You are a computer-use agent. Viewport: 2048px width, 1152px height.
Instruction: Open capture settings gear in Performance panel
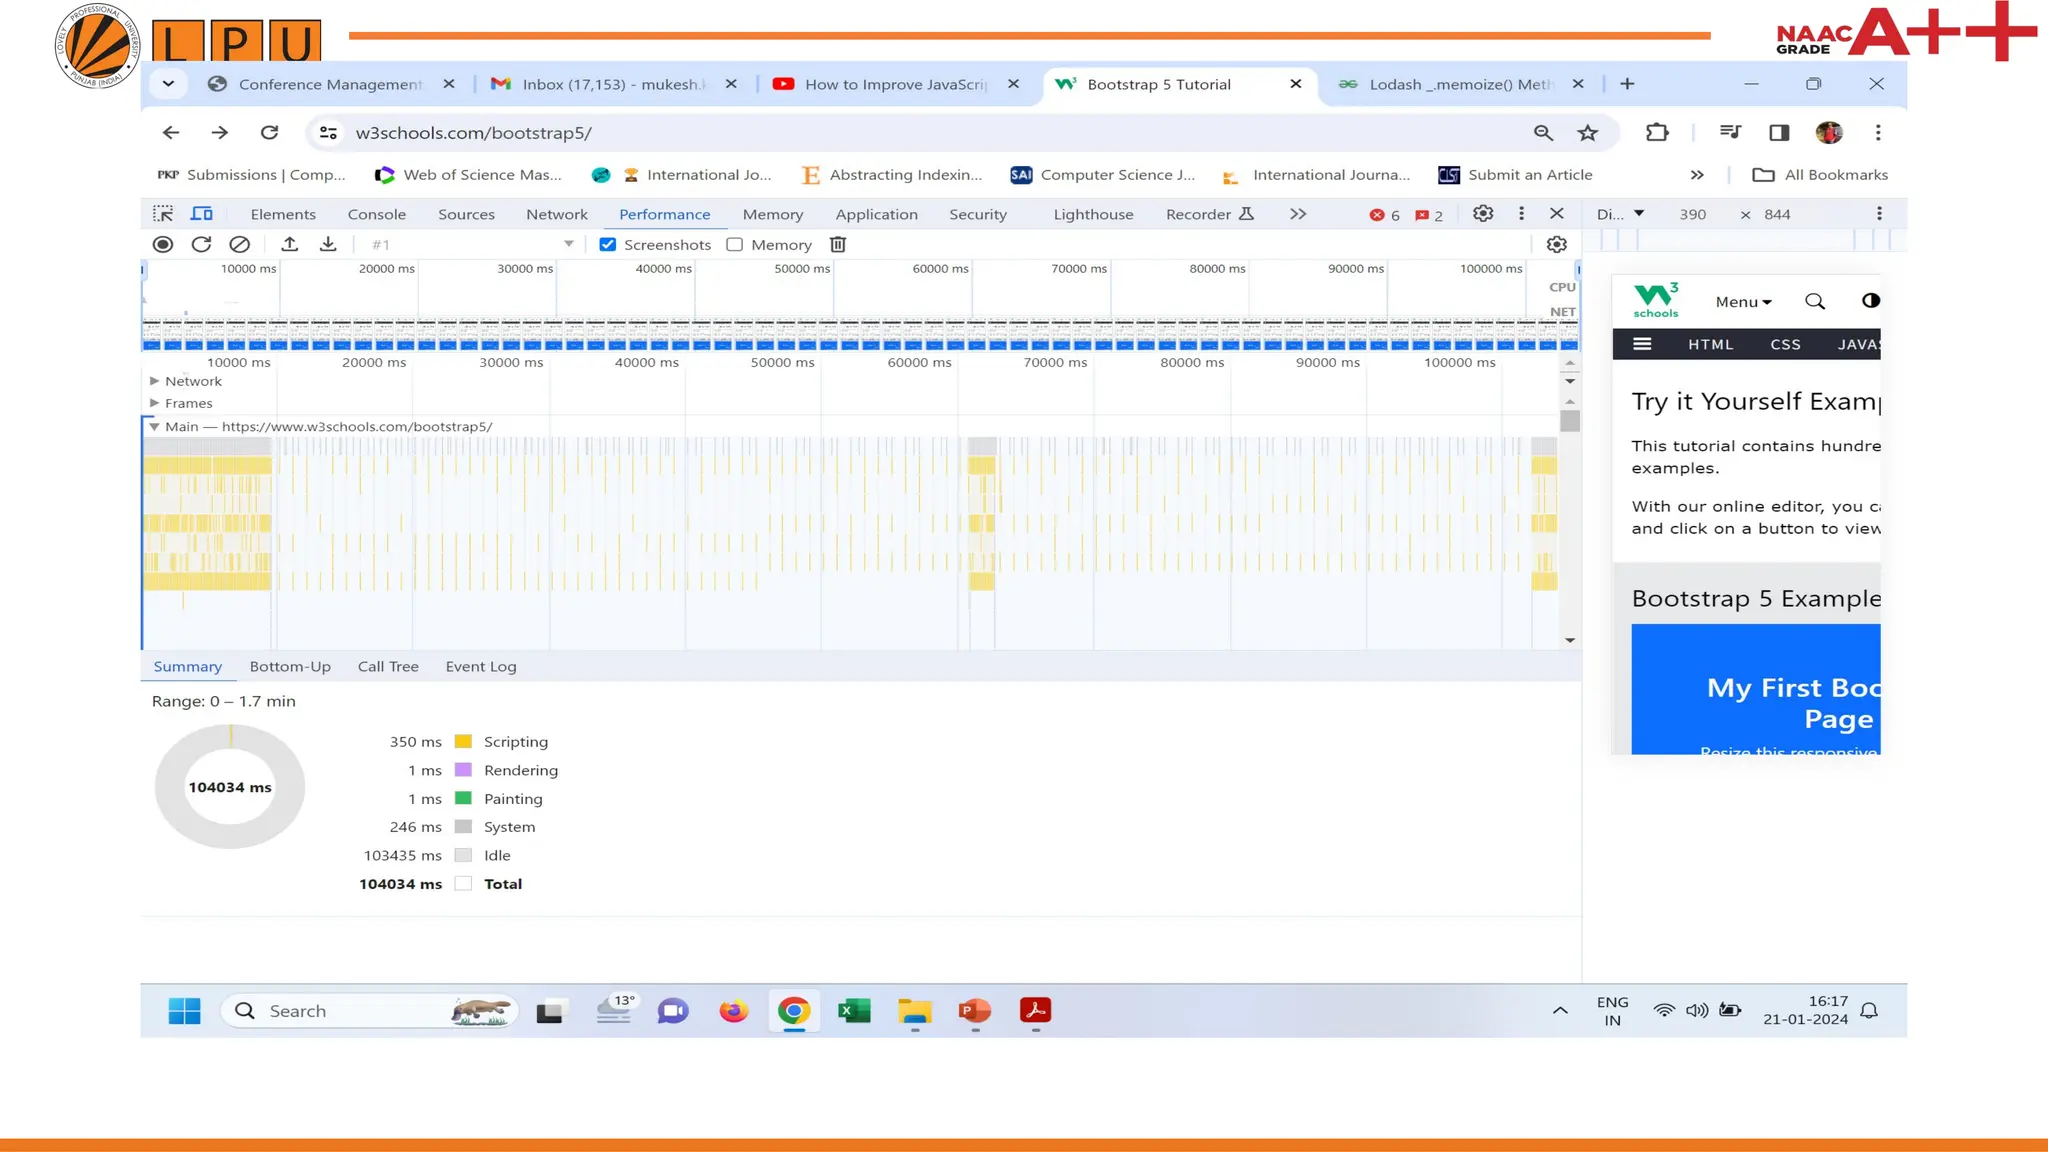[1556, 244]
